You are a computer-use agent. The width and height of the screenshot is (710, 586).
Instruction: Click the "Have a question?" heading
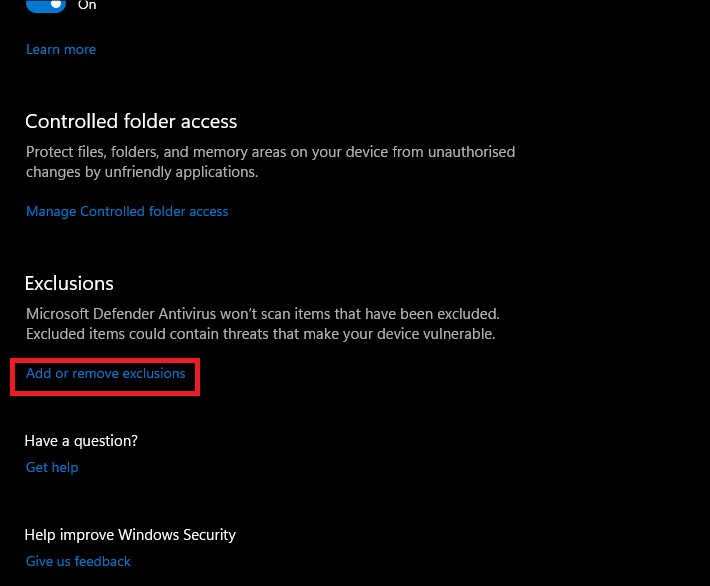pyautogui.click(x=81, y=440)
